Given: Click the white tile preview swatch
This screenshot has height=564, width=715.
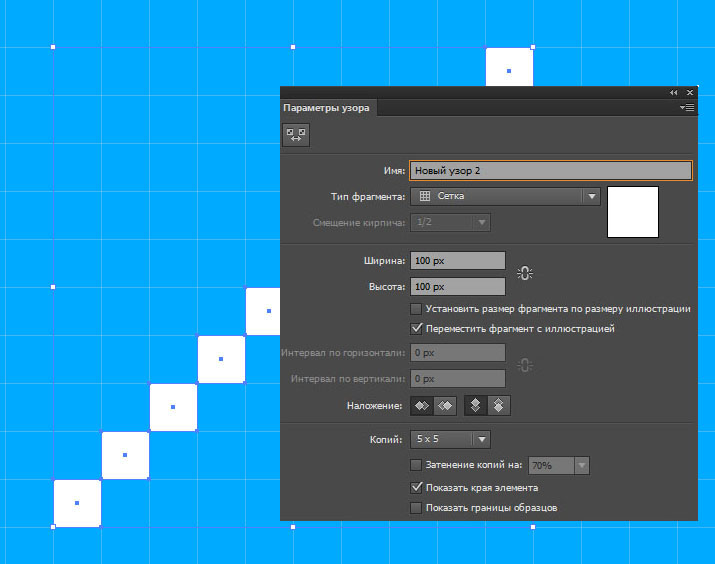Looking at the screenshot, I should coord(632,211).
